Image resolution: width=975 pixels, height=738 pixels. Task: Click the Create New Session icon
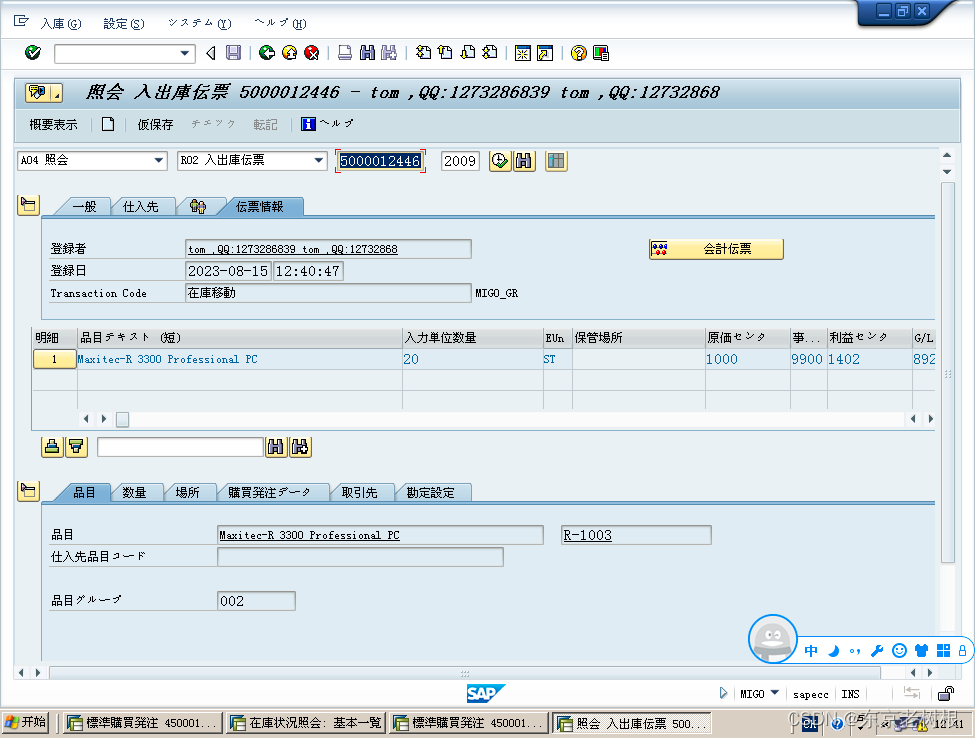coord(522,53)
